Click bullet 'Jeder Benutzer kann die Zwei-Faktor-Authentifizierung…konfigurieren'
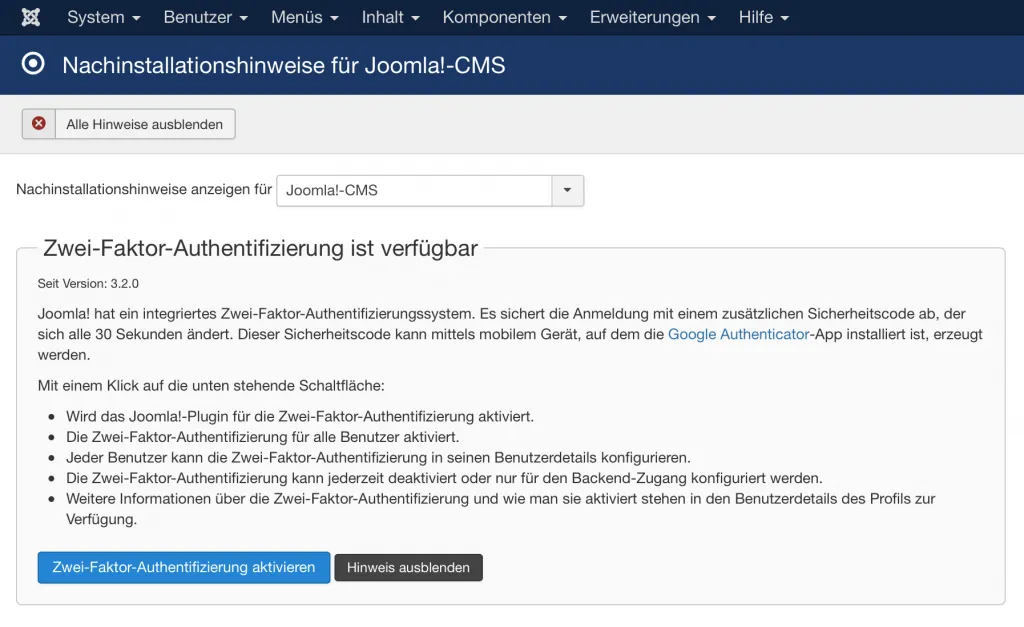This screenshot has height=627, width=1024. pos(378,457)
